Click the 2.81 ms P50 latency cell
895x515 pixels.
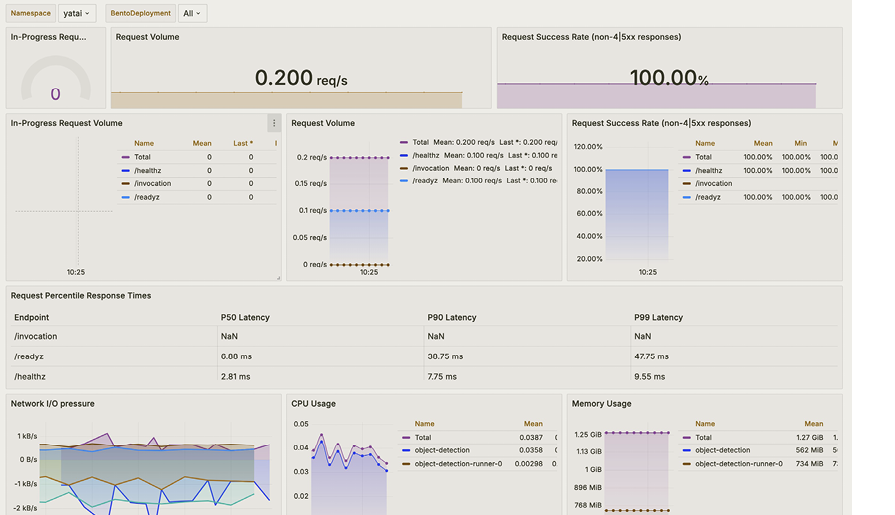coord(235,376)
